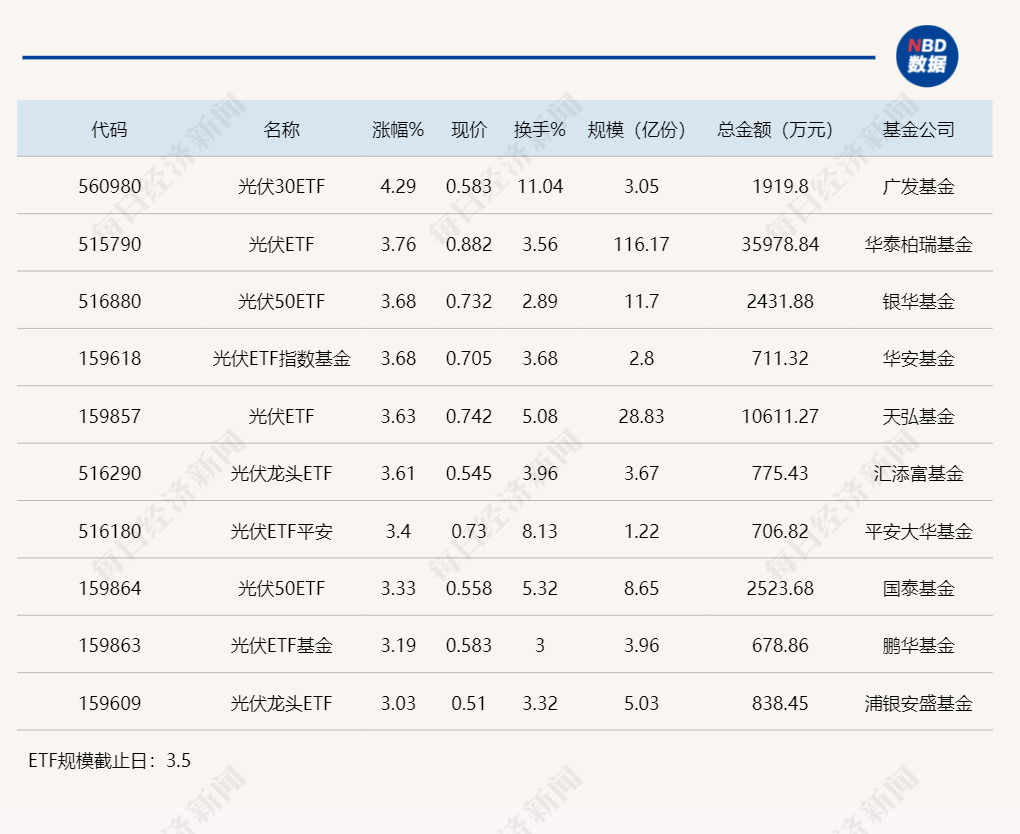Click the 0.558 price value
The image size is (1020, 834).
tap(469, 589)
